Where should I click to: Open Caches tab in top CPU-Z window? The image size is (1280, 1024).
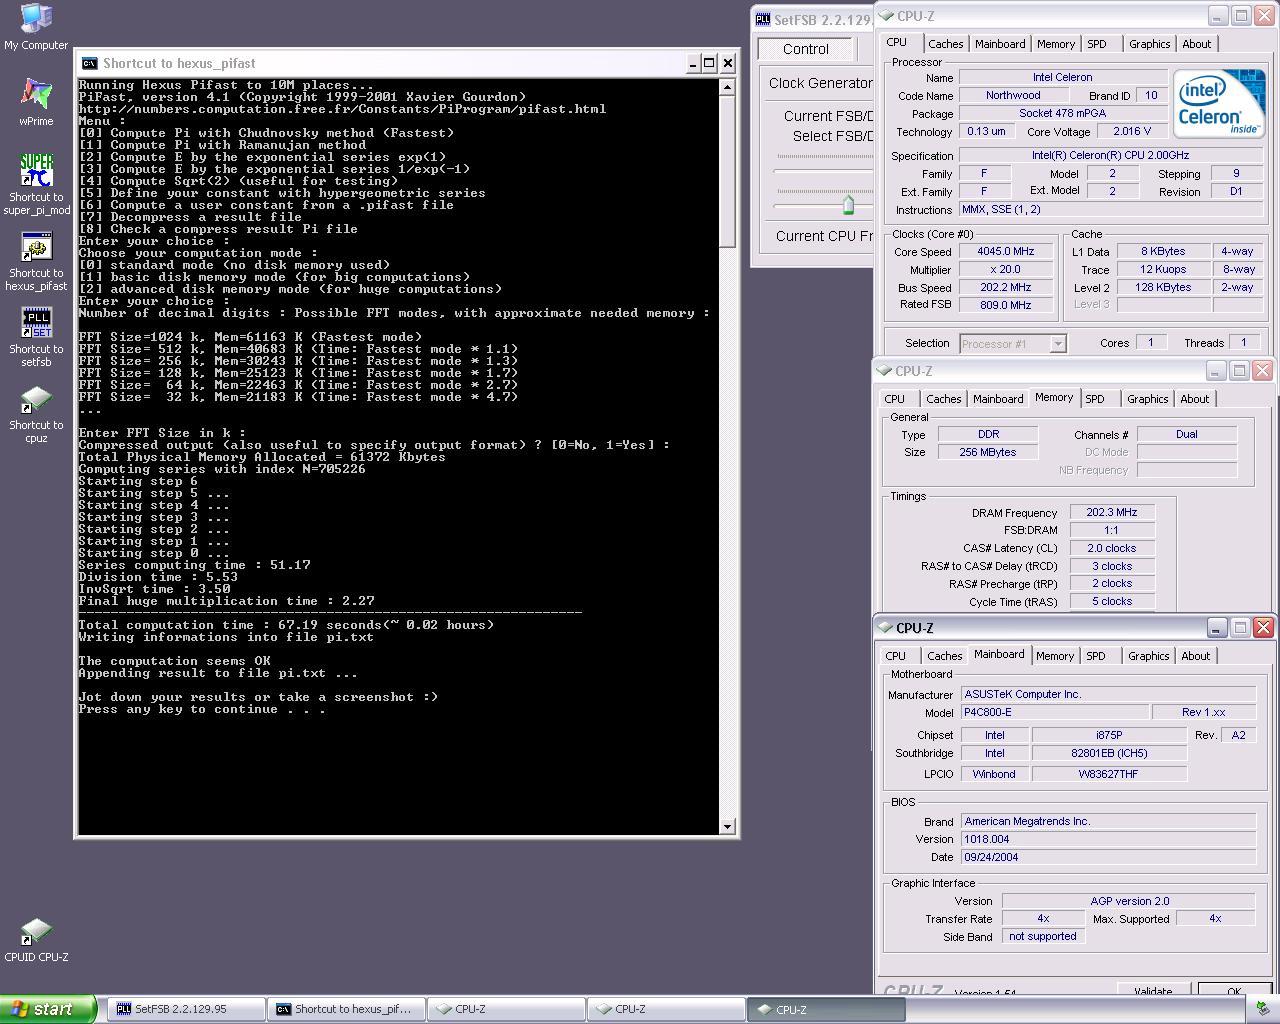(x=945, y=44)
